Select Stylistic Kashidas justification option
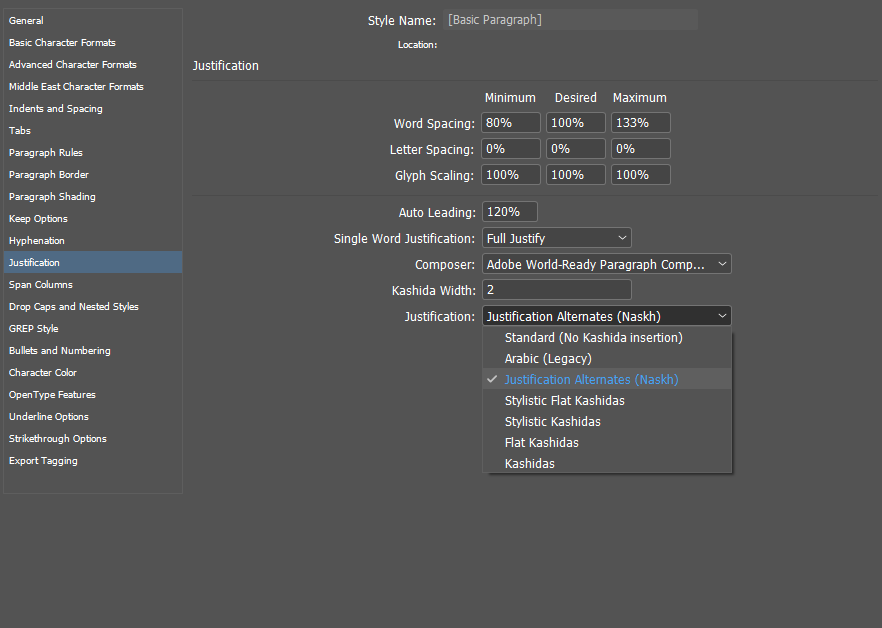882x628 pixels. [x=552, y=421]
